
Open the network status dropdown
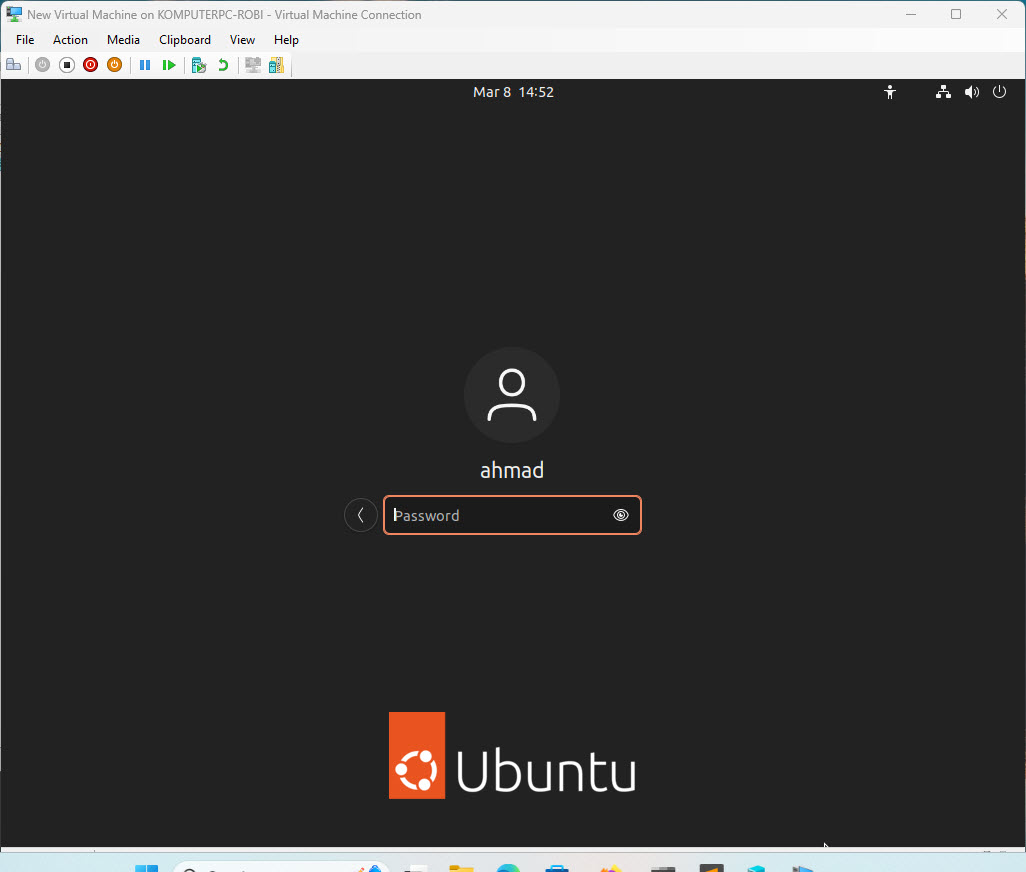pos(943,91)
